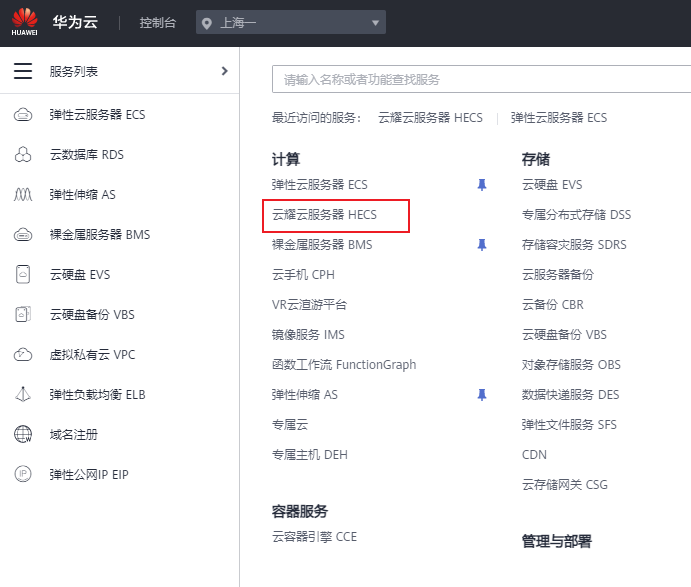Unpin 弹性云服务器 ECS using its pin icon

pos(482,185)
